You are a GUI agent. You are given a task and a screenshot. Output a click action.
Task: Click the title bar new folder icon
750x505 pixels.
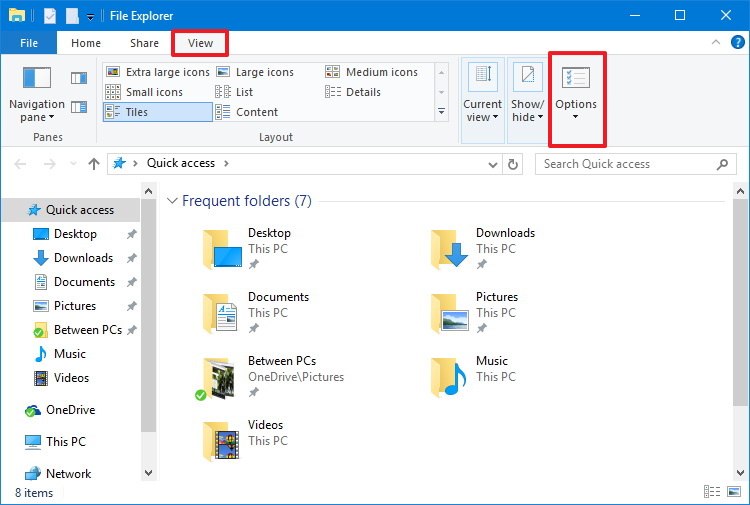[72, 16]
